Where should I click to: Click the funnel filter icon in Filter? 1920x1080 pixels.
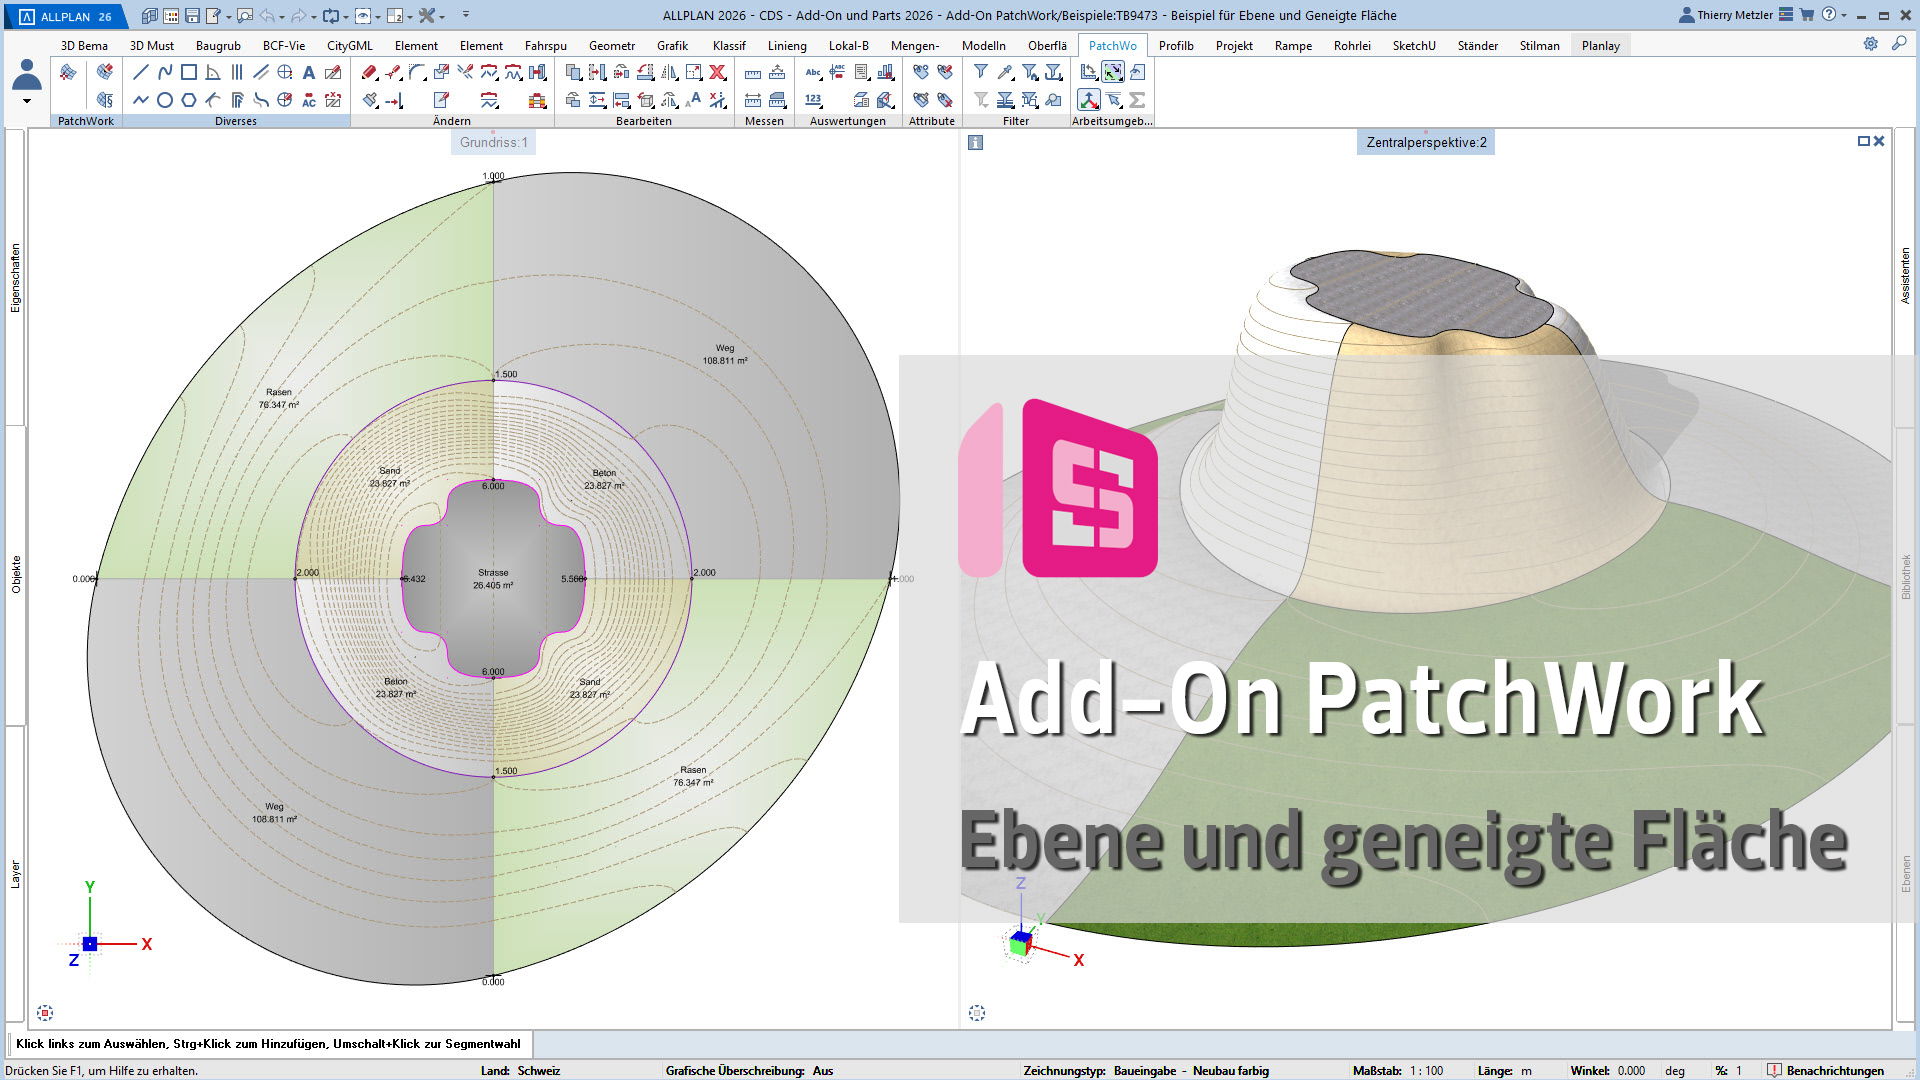(981, 72)
